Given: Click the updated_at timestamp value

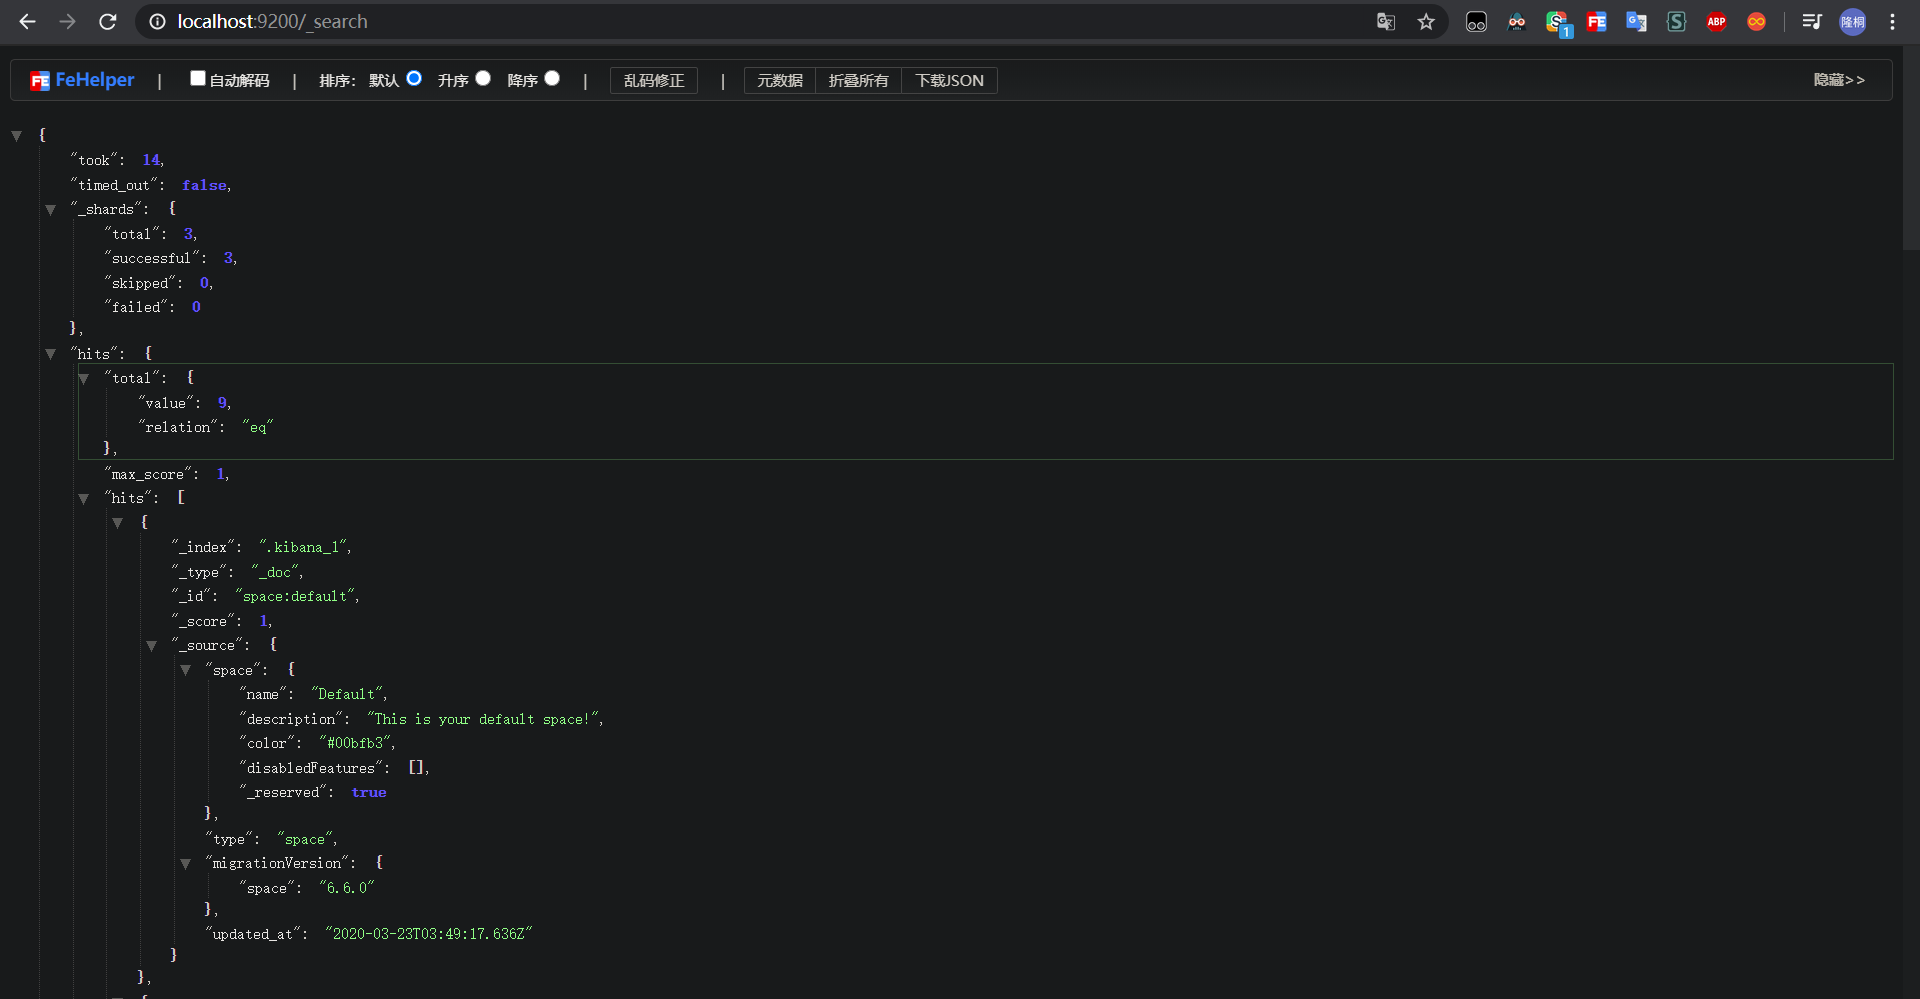Looking at the screenshot, I should coord(428,934).
